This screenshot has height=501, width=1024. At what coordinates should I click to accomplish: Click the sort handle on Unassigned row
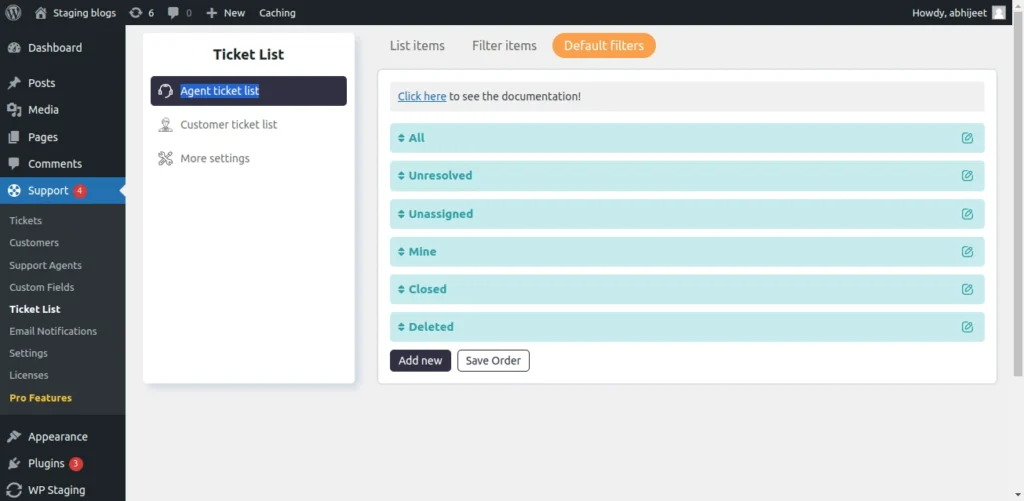coord(401,214)
